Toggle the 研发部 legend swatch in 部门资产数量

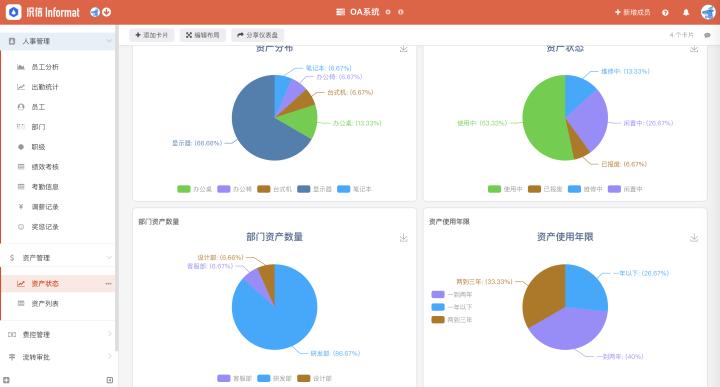pyautogui.click(x=264, y=378)
